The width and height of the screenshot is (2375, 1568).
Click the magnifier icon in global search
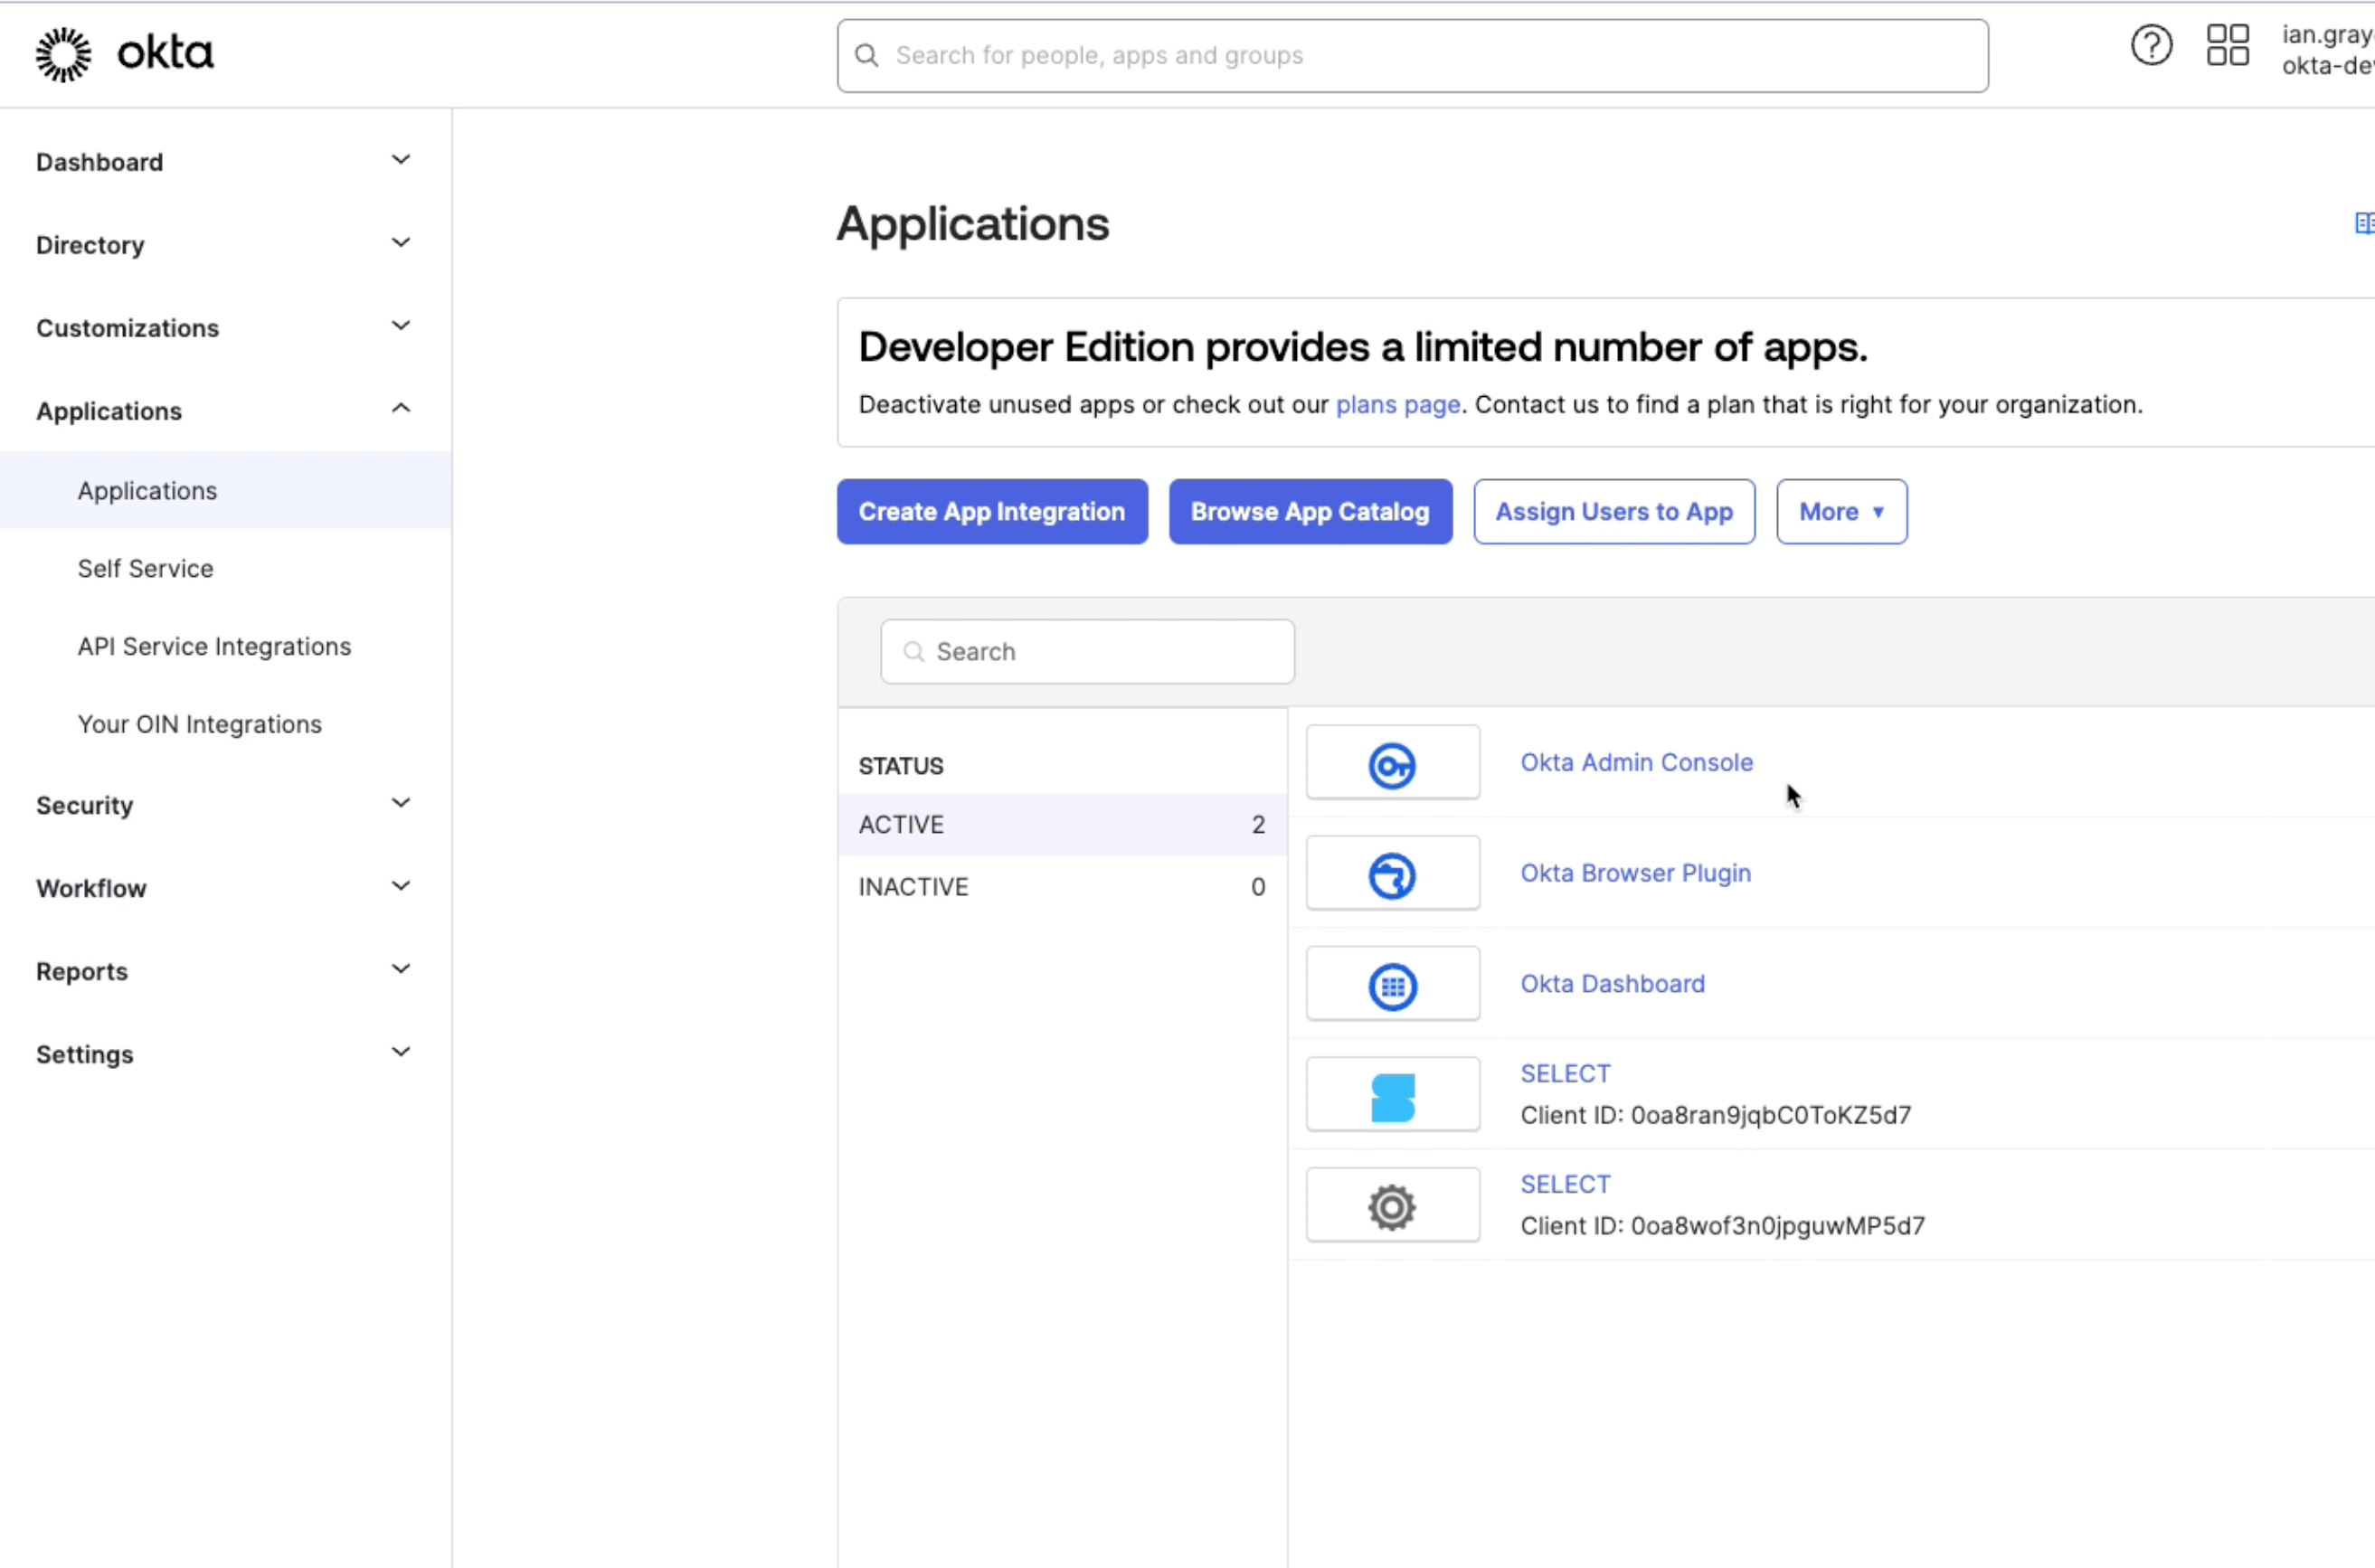867,56
